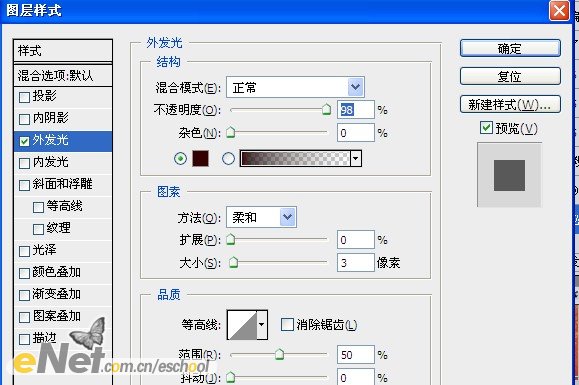This screenshot has width=579, height=385.
Task: Reset settings with the 复位 button
Action: tap(510, 76)
